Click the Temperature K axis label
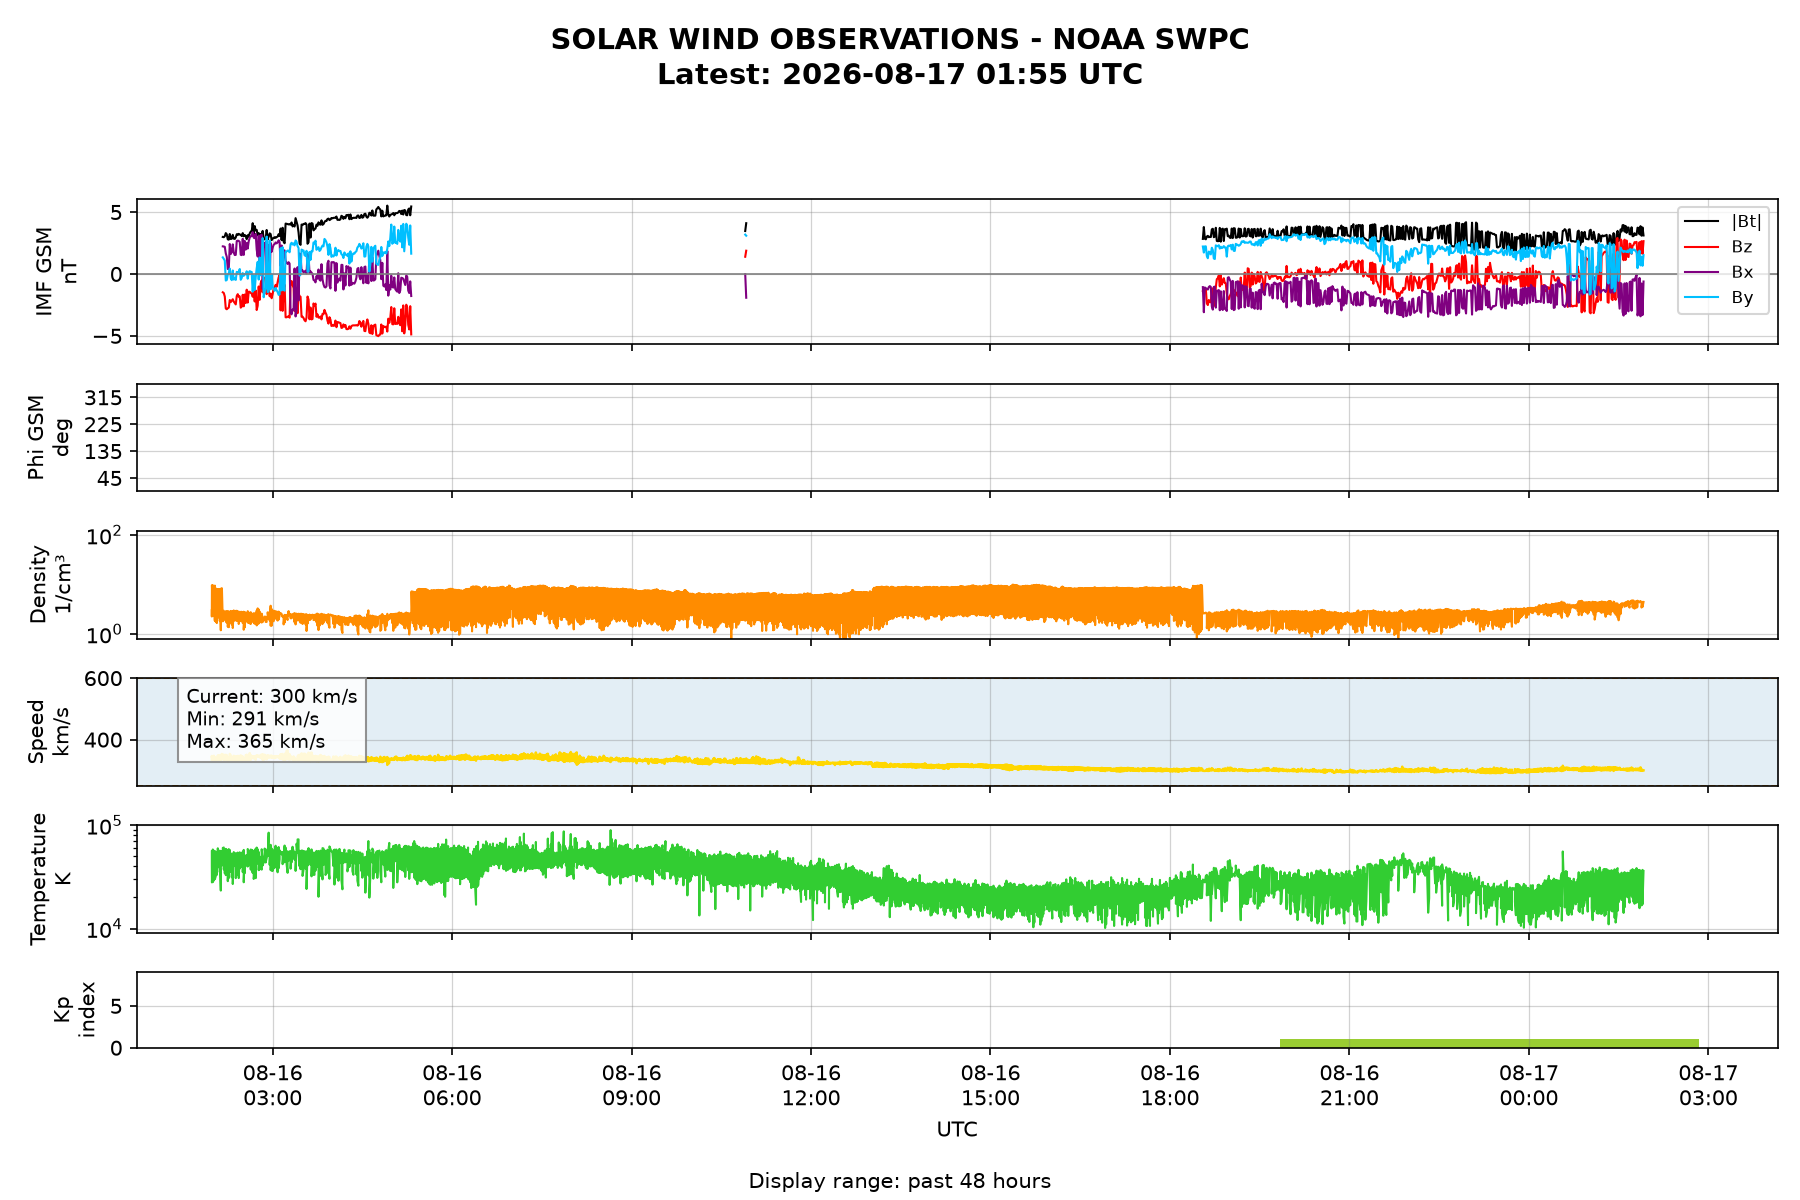The height and width of the screenshot is (1200, 1800). (50, 878)
